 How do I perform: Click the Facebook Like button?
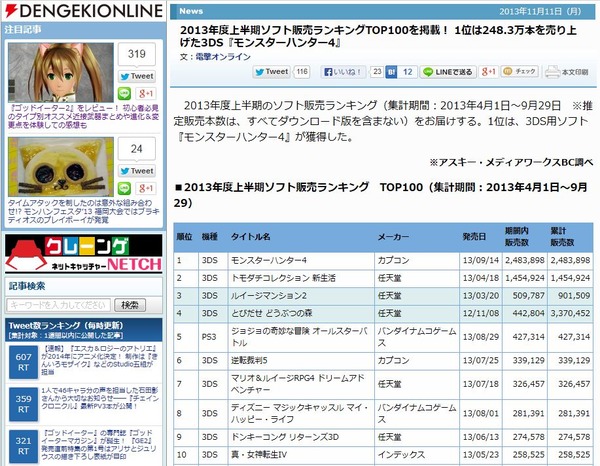pos(343,72)
